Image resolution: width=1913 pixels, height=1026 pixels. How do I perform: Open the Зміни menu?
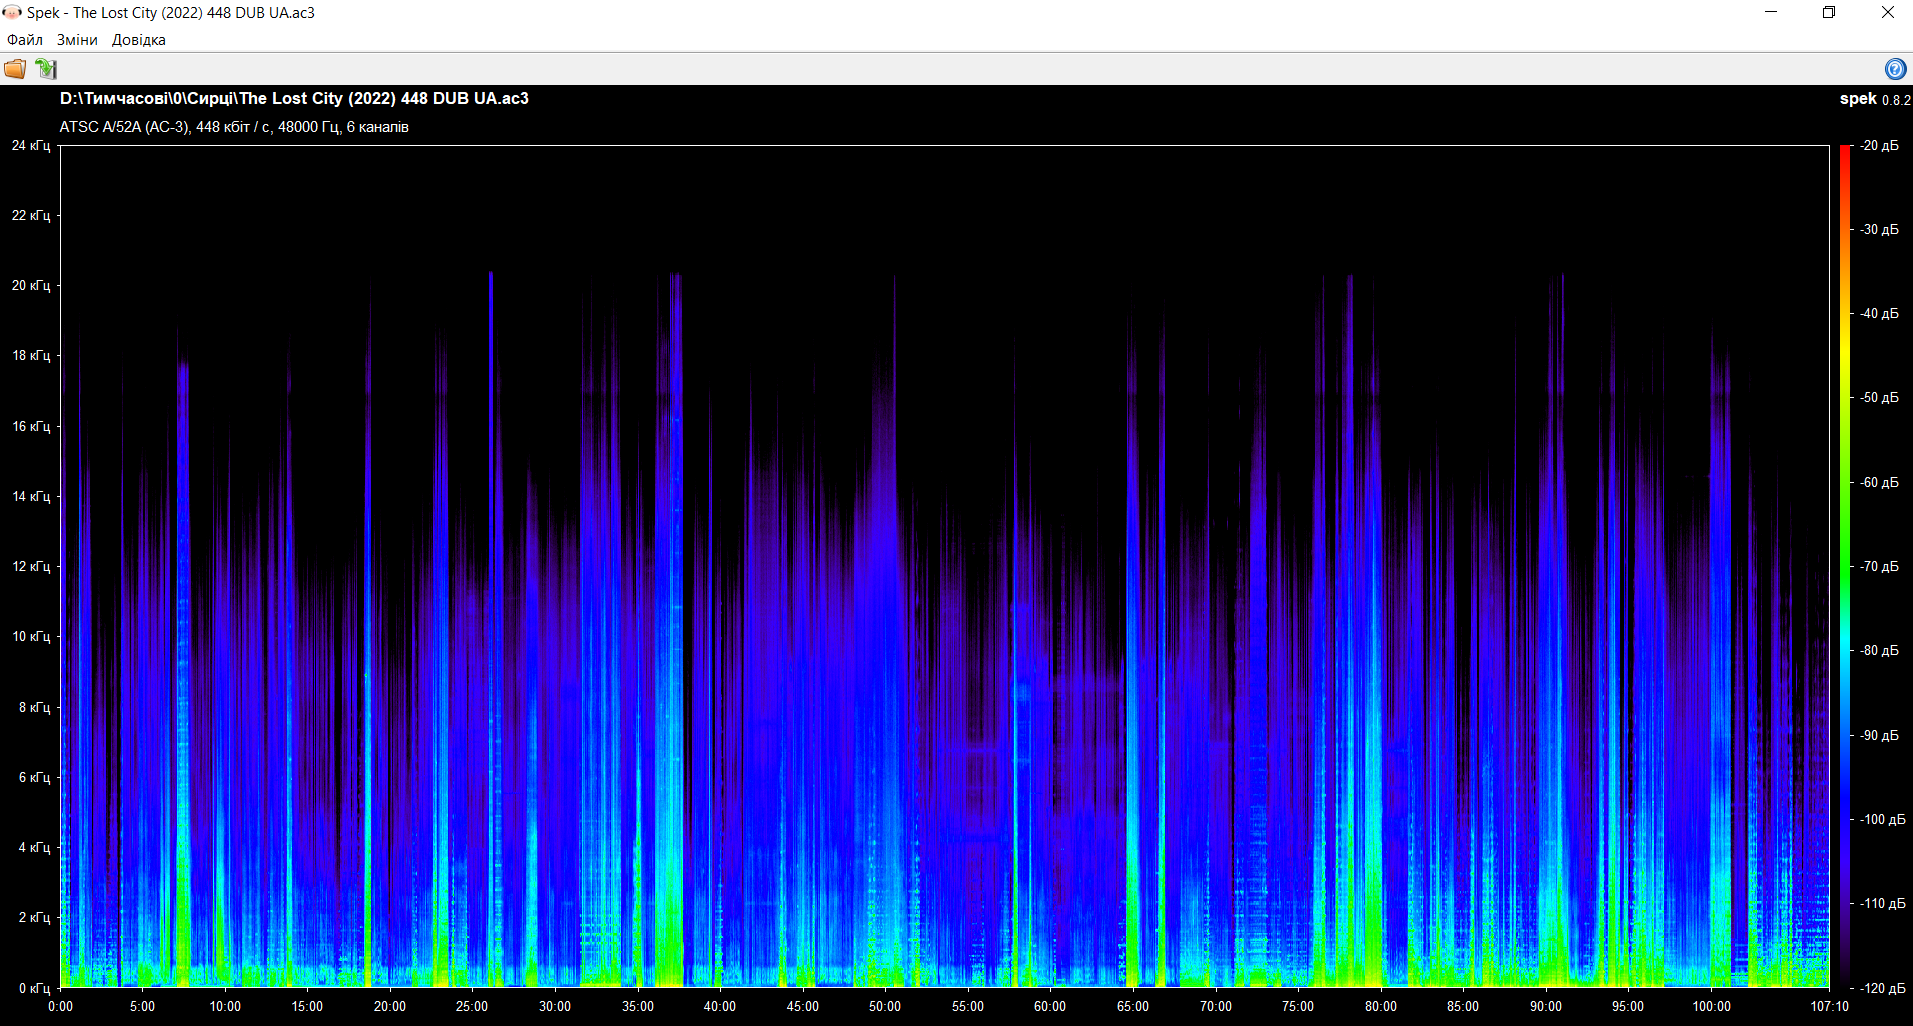77,40
